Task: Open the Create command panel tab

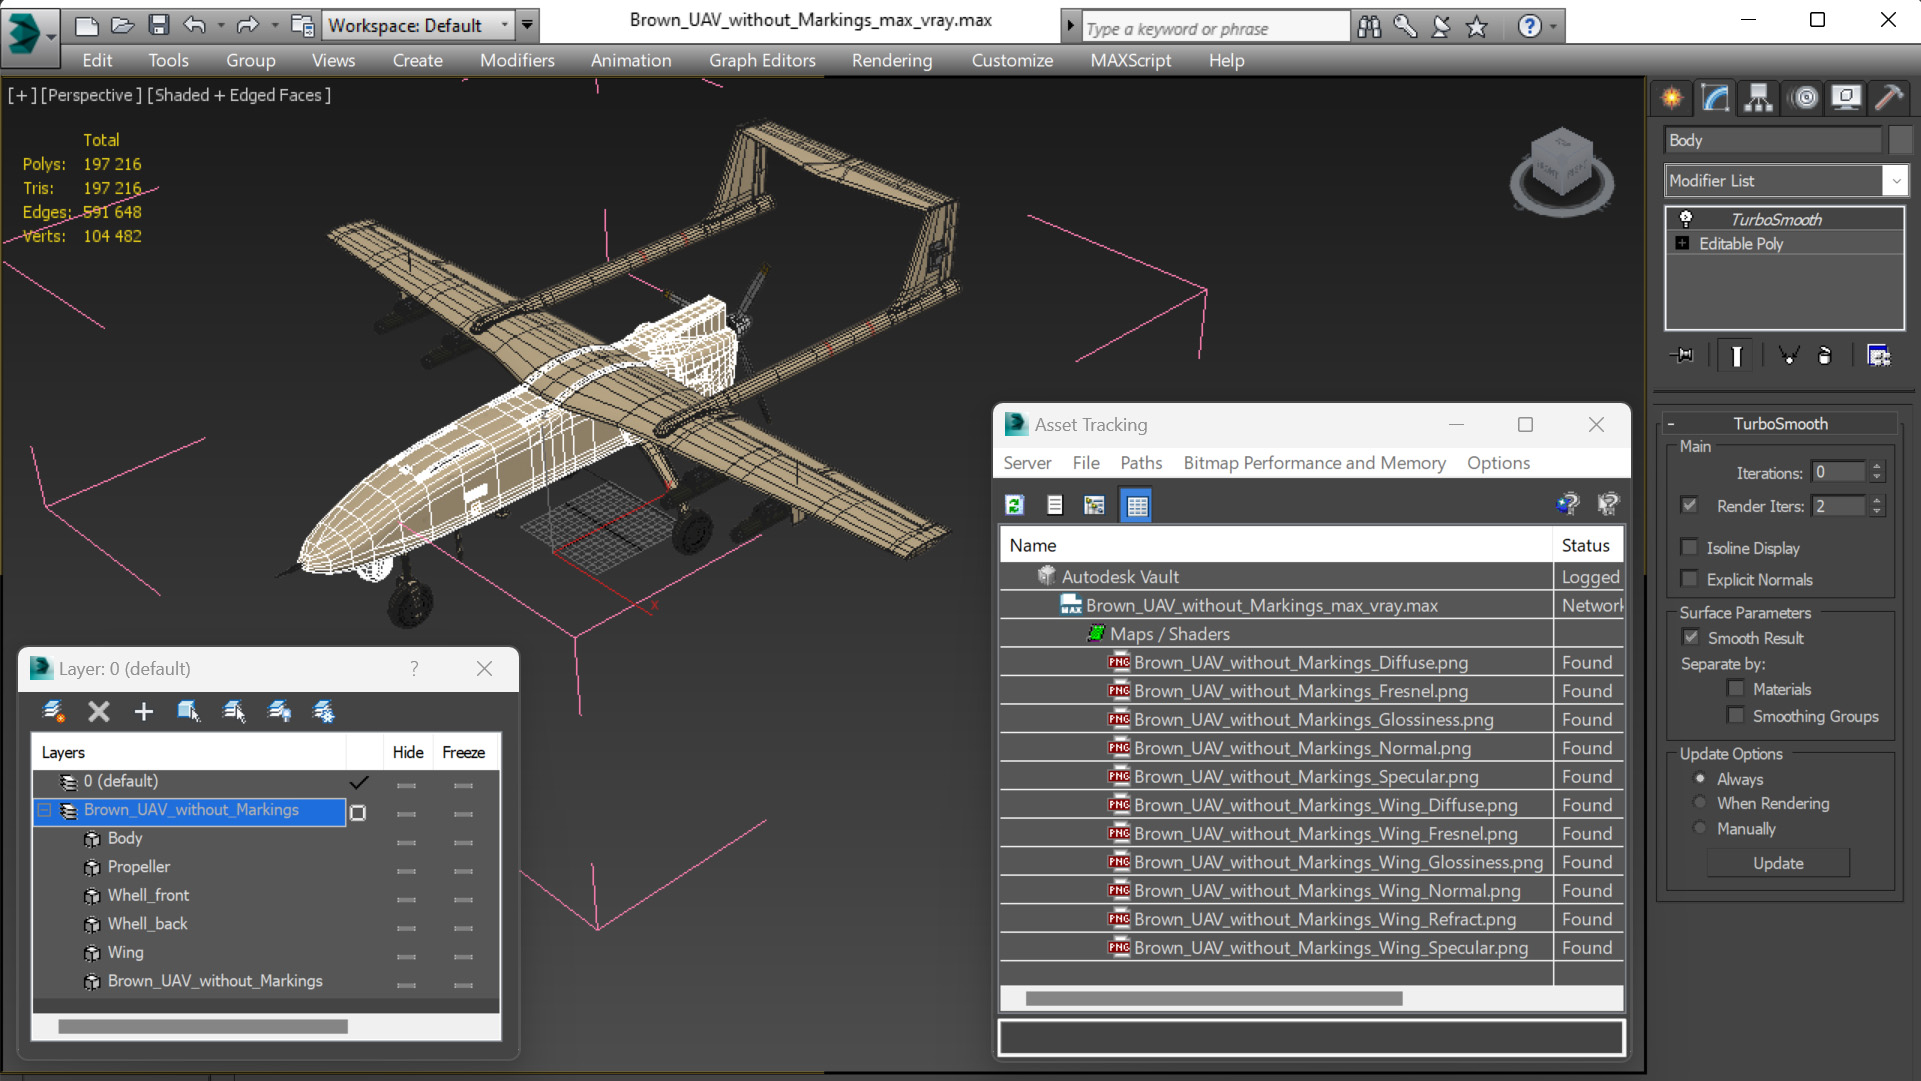Action: pyautogui.click(x=1672, y=98)
